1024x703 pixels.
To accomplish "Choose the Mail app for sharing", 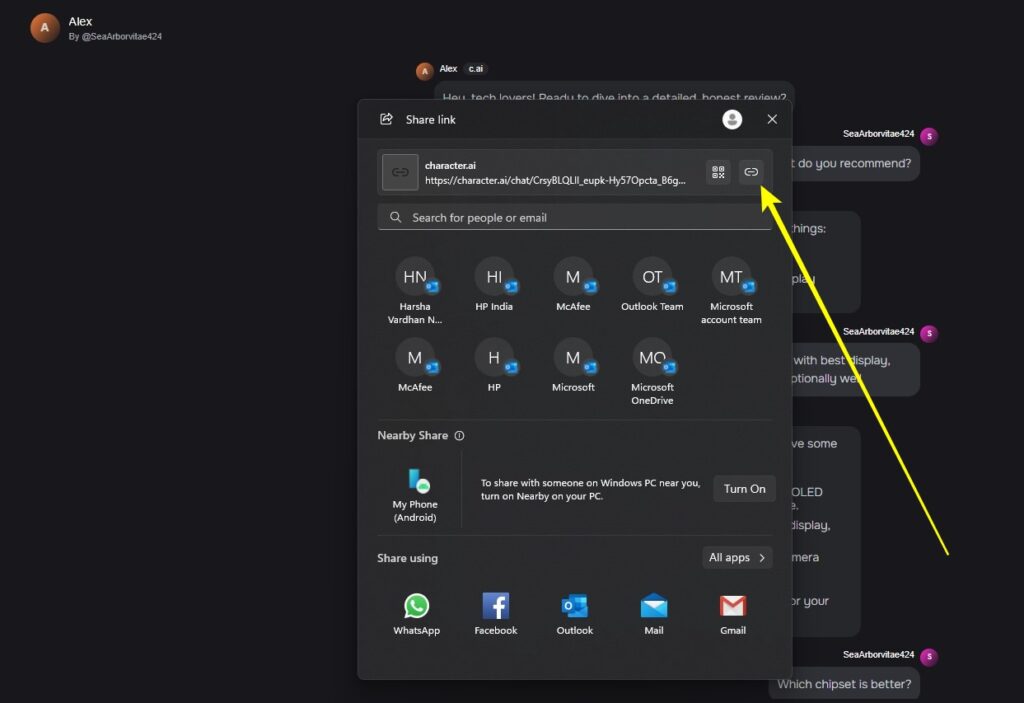I will coord(654,613).
